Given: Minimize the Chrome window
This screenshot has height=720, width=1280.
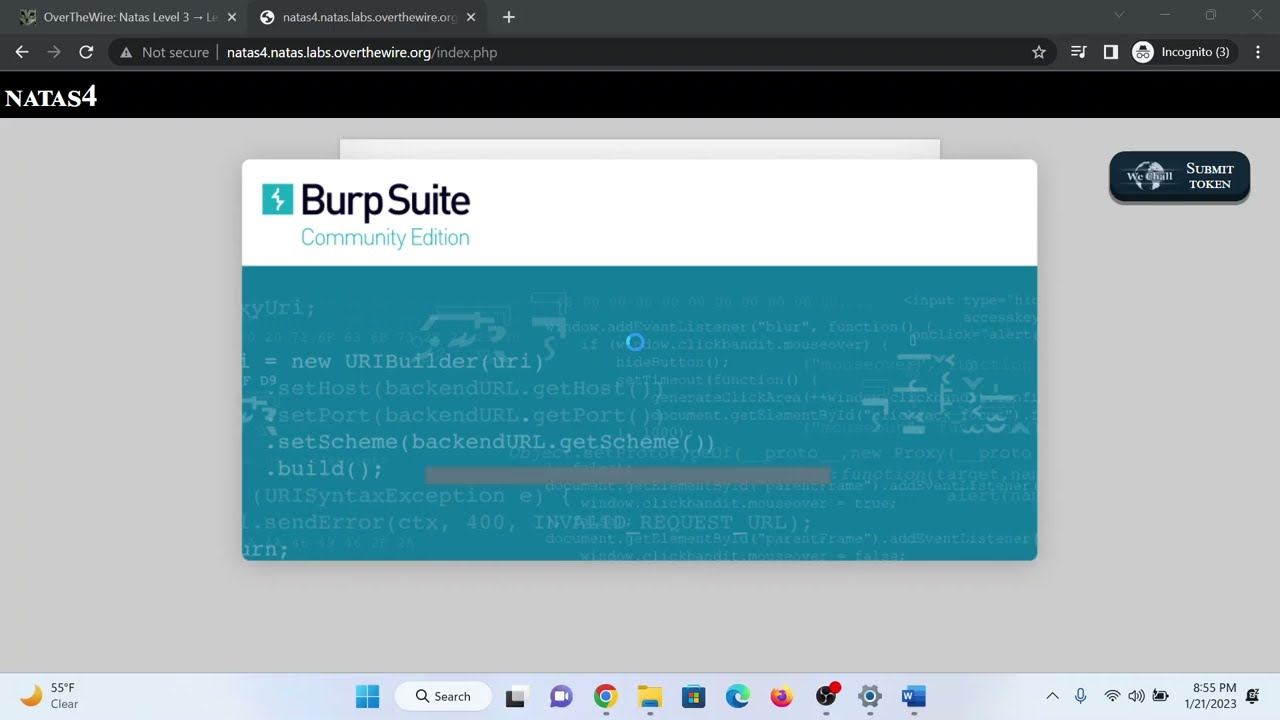Looking at the screenshot, I should click(x=1165, y=15).
